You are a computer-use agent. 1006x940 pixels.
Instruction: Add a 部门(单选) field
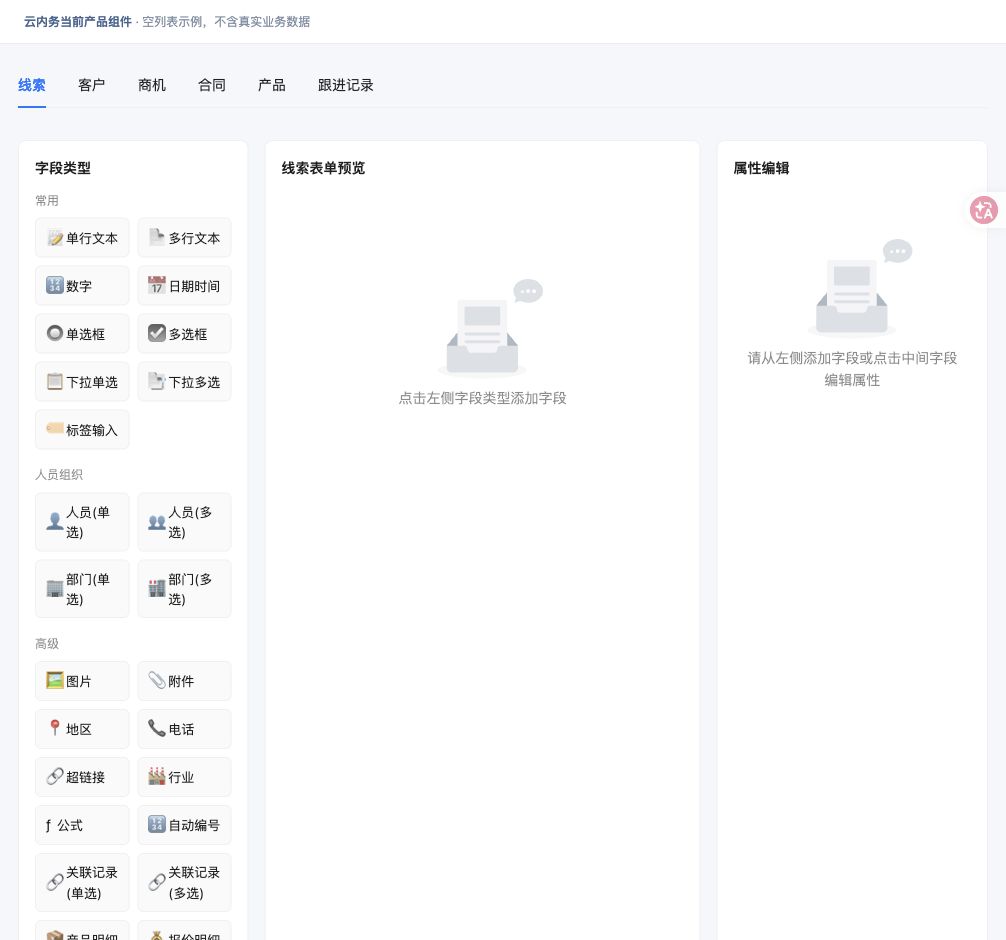pyautogui.click(x=82, y=589)
